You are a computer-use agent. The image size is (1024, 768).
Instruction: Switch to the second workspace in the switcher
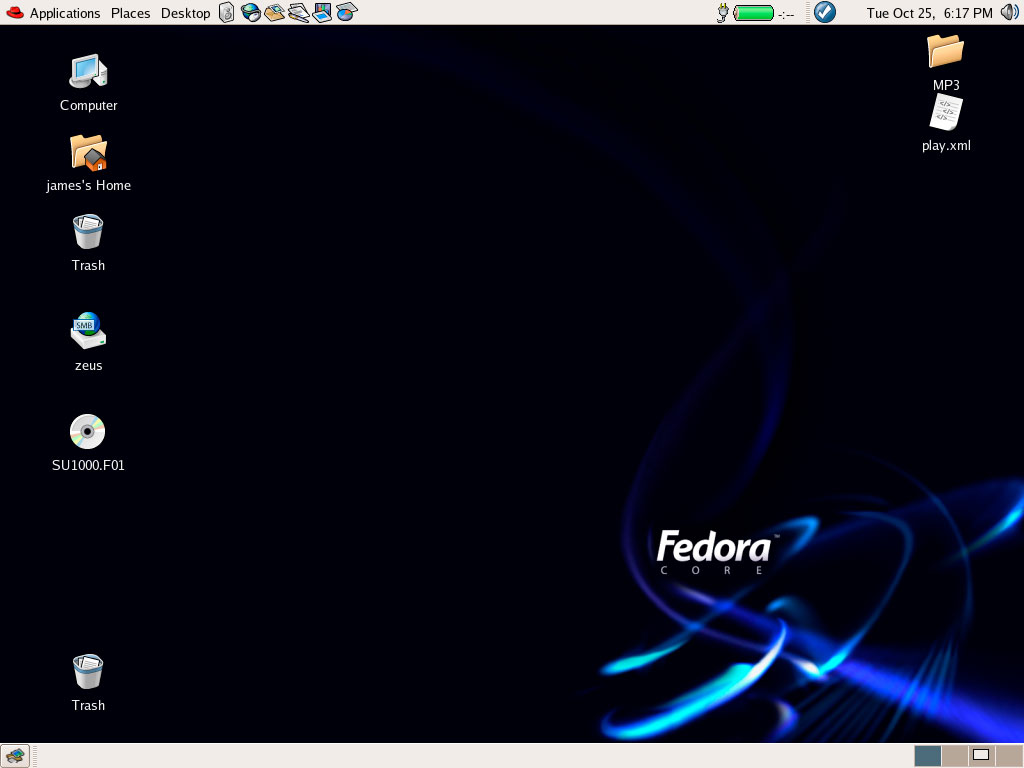[x=955, y=756]
